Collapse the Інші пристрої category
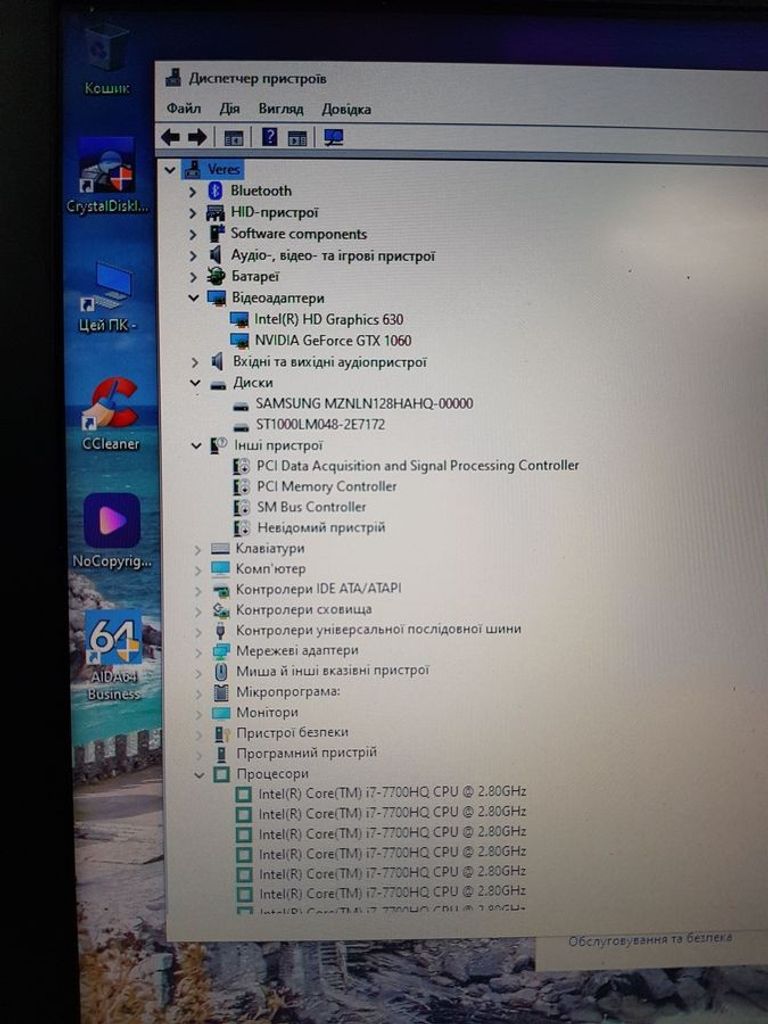768x1024 pixels. click(x=196, y=445)
